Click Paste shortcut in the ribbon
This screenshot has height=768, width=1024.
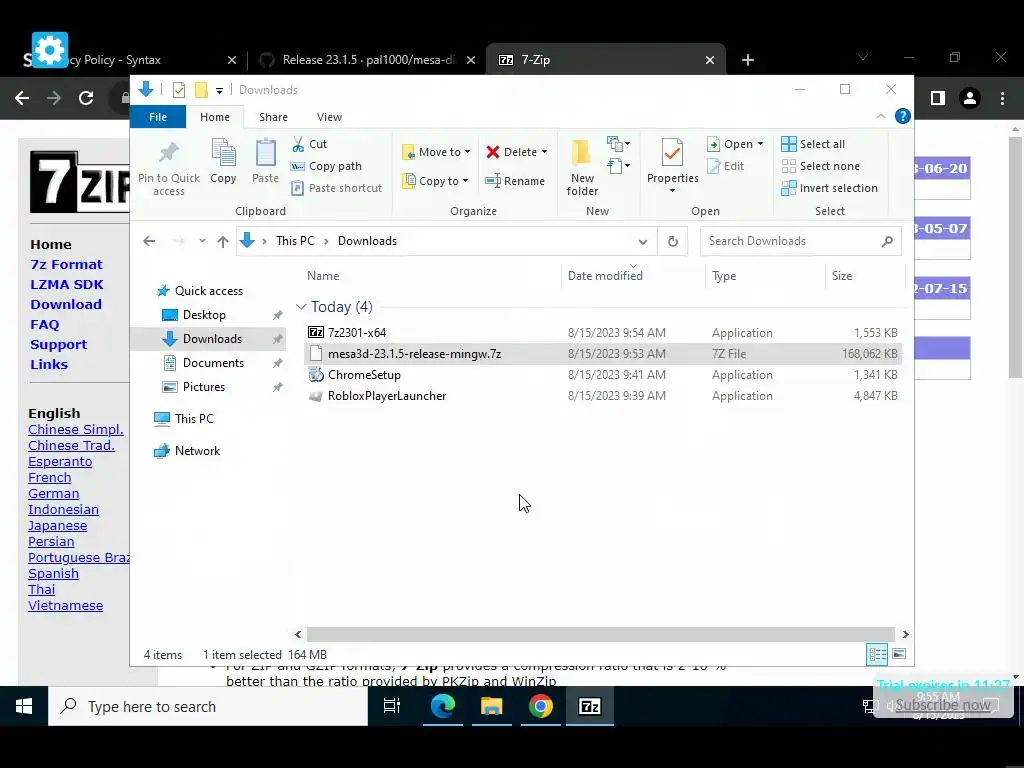(x=337, y=188)
